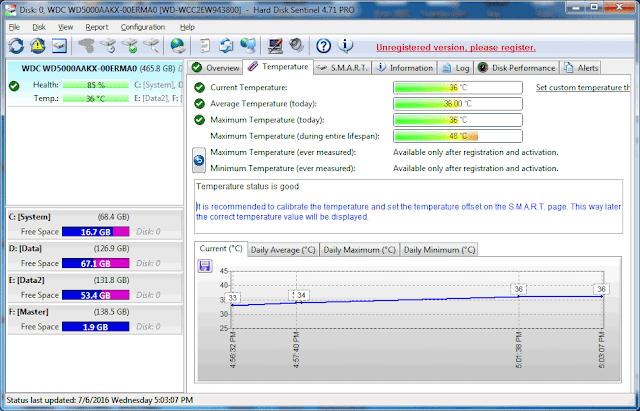Open the View menu
The width and height of the screenshot is (640, 411).
65,27
